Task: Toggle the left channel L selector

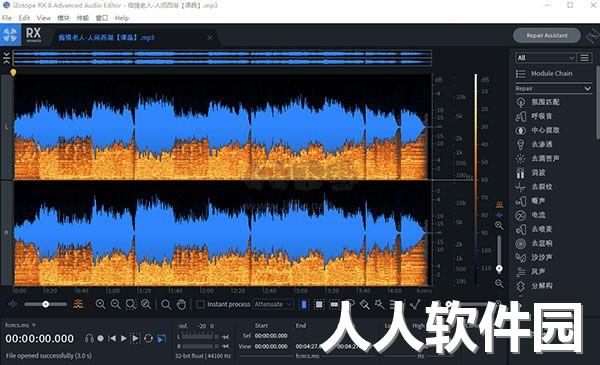Action: 6,127
